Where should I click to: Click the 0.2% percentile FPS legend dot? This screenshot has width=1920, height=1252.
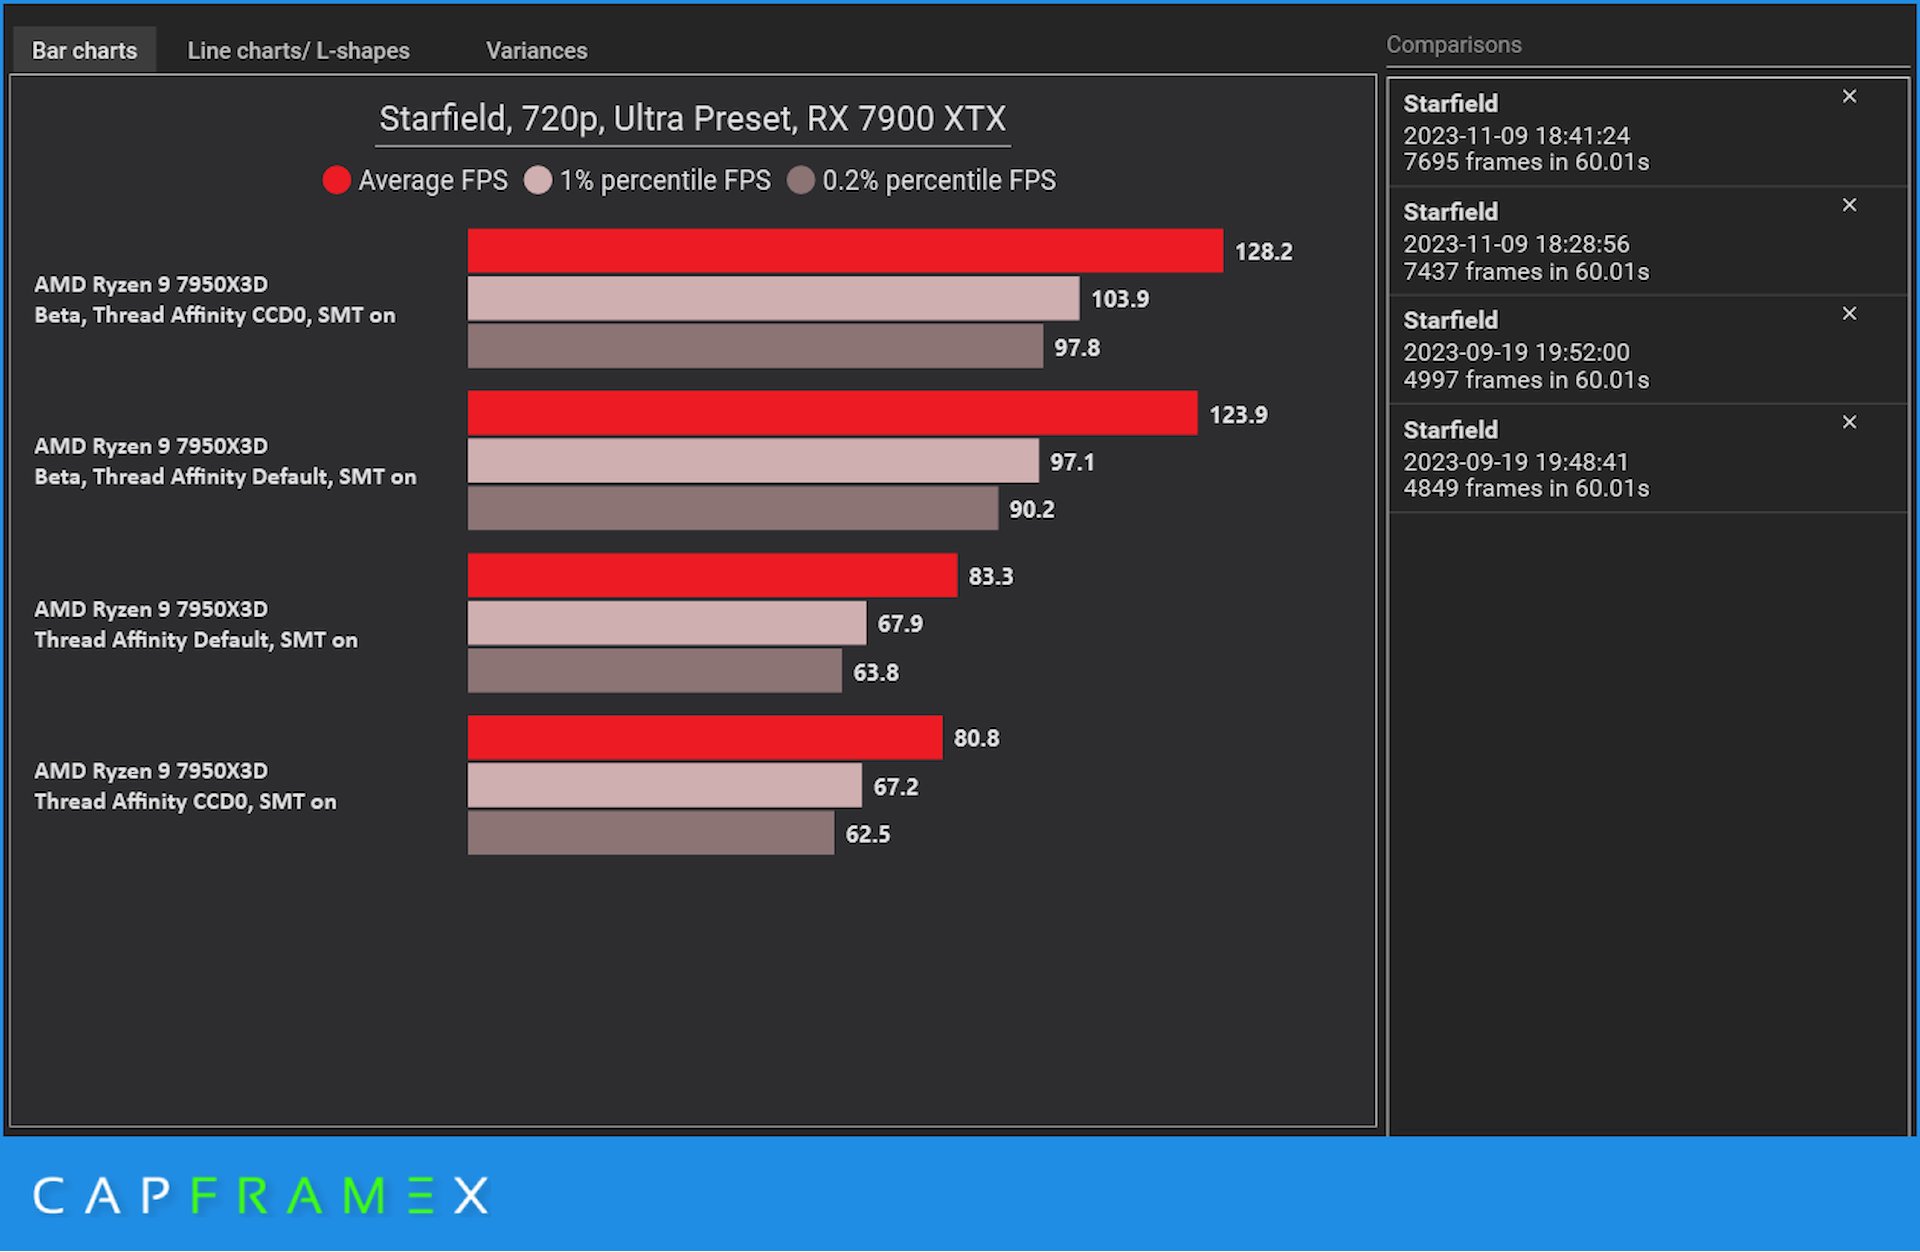coord(801,180)
